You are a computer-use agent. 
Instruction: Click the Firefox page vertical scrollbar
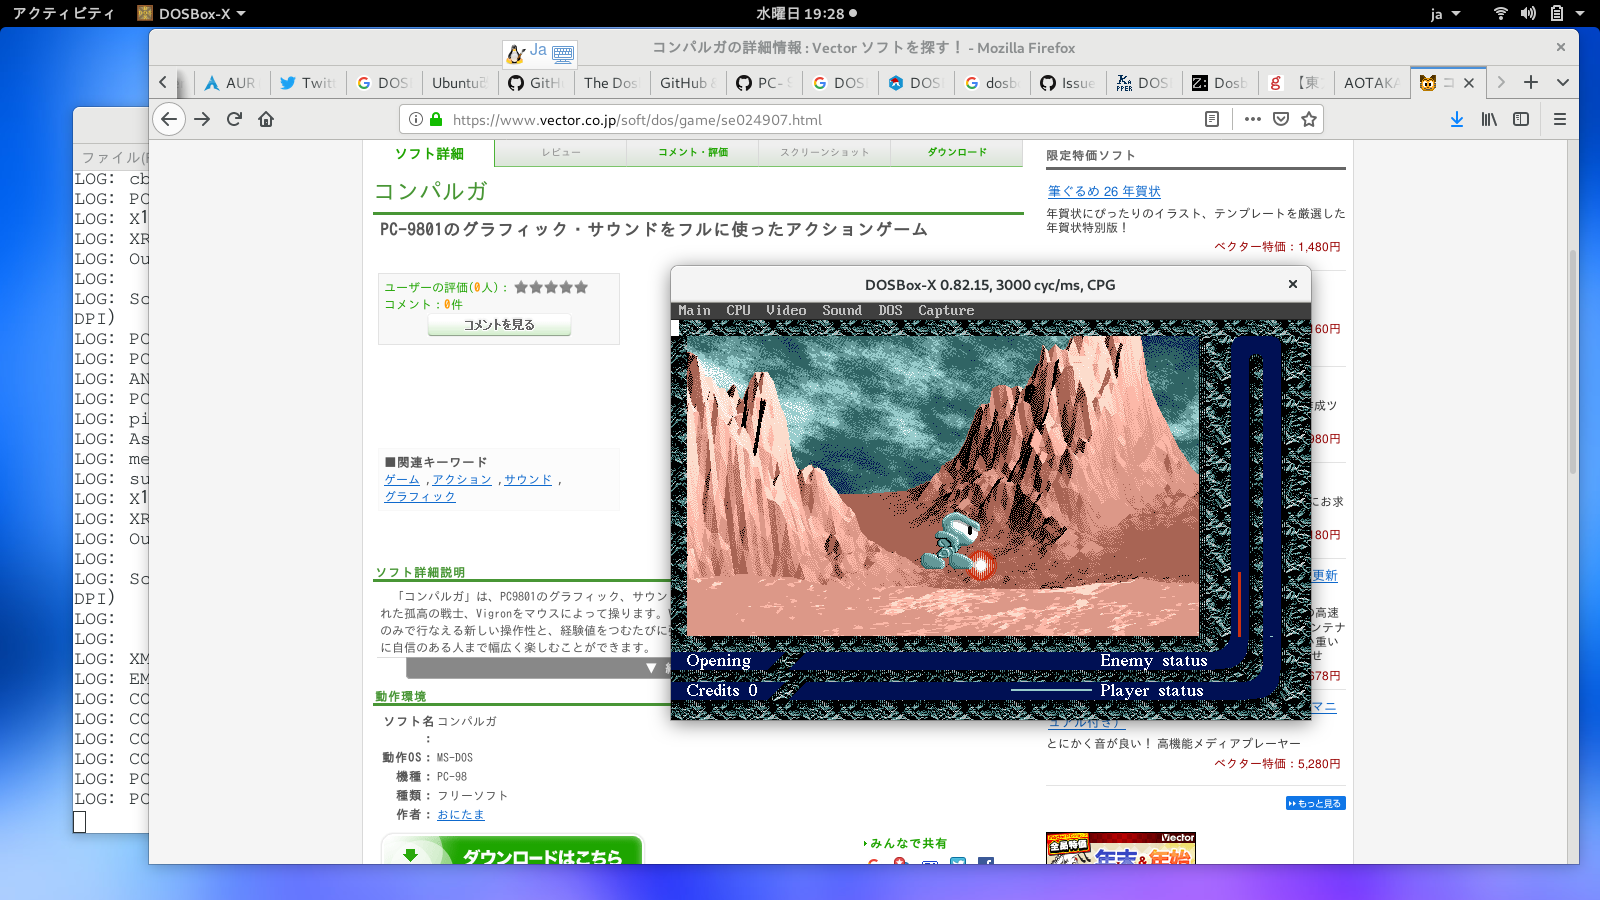tap(1573, 360)
